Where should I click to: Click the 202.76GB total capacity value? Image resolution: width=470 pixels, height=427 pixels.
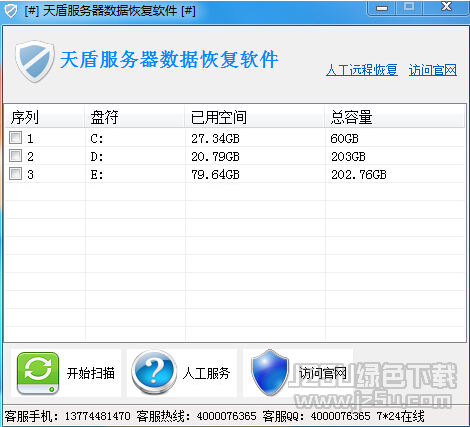[x=359, y=175]
